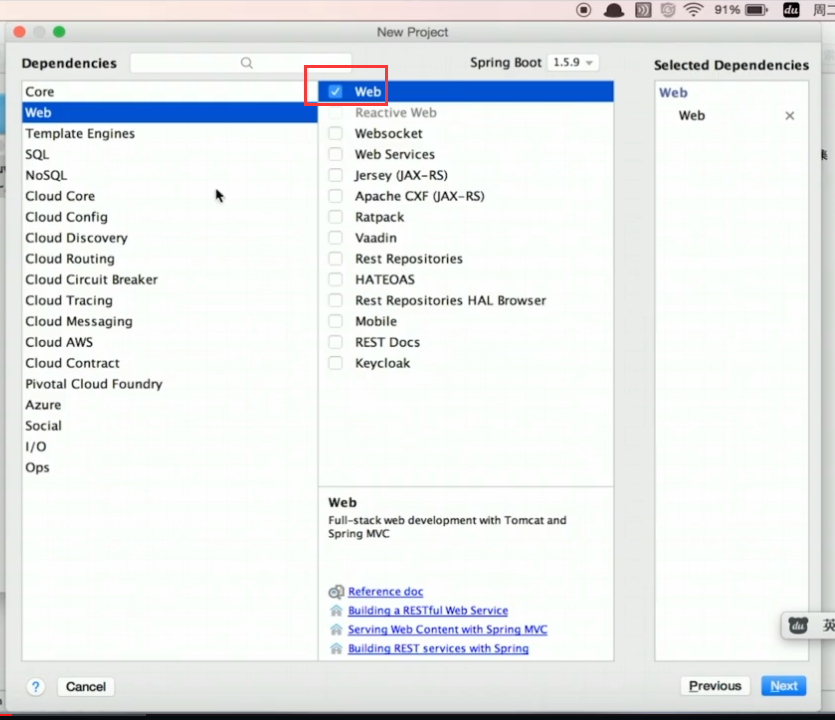This screenshot has height=720, width=835.
Task: Click the search magnifier icon in Dependencies field
Action: click(x=246, y=63)
